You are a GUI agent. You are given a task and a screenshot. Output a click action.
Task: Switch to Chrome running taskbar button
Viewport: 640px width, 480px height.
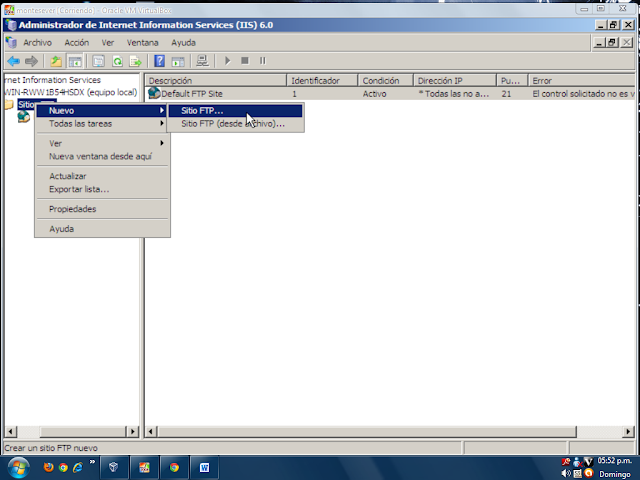[x=174, y=468]
